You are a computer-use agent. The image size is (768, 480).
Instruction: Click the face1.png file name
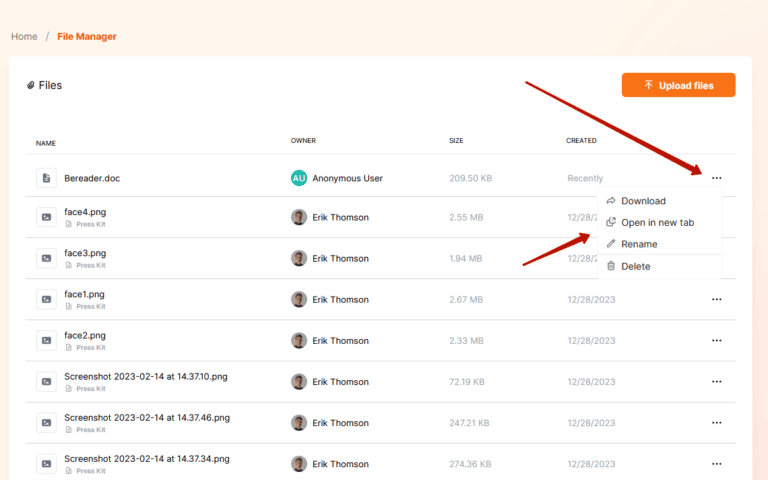[84, 294]
